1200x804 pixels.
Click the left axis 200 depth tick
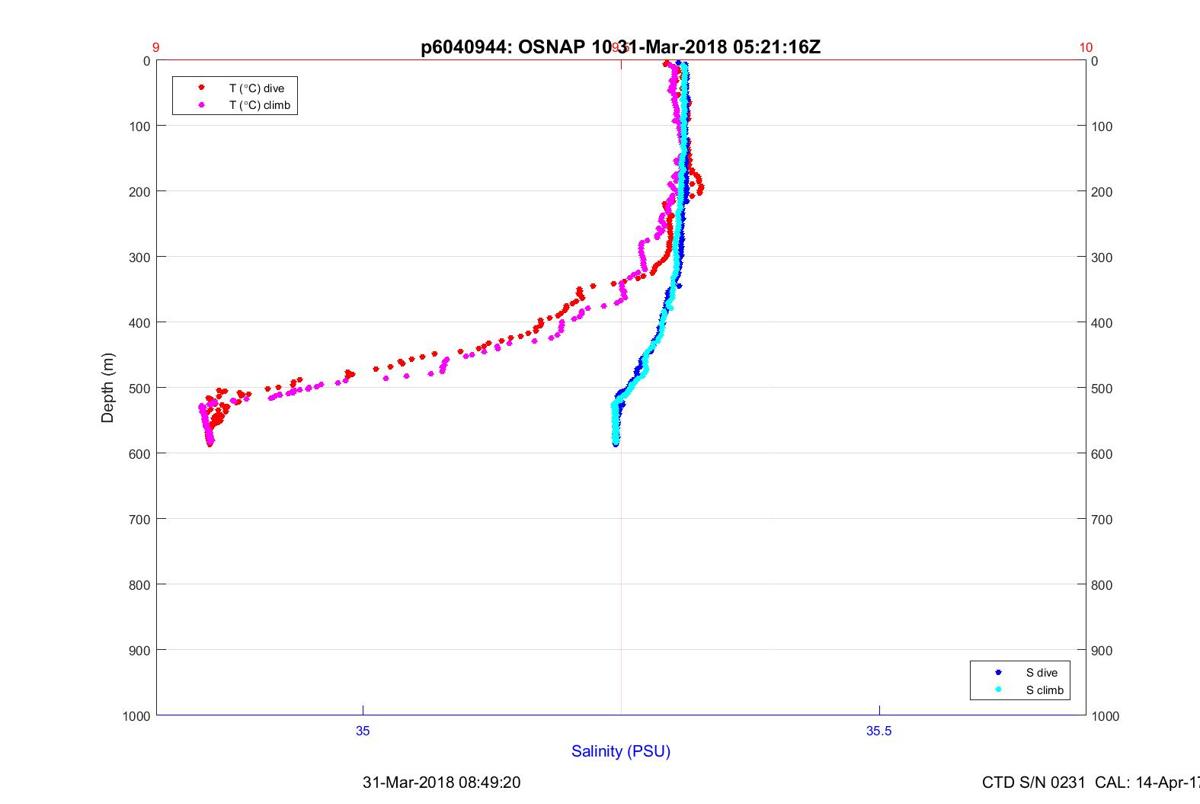click(x=139, y=191)
